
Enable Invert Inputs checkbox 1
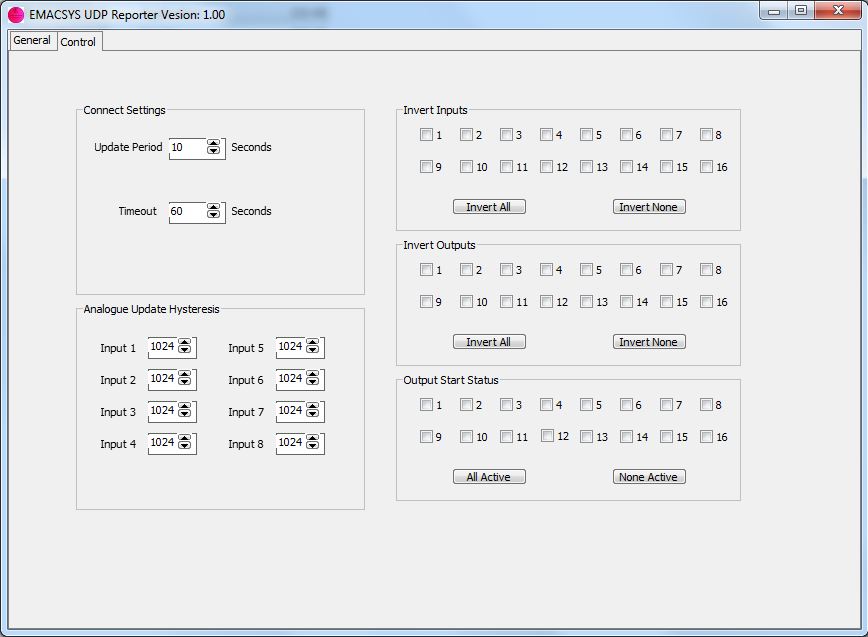tap(427, 135)
